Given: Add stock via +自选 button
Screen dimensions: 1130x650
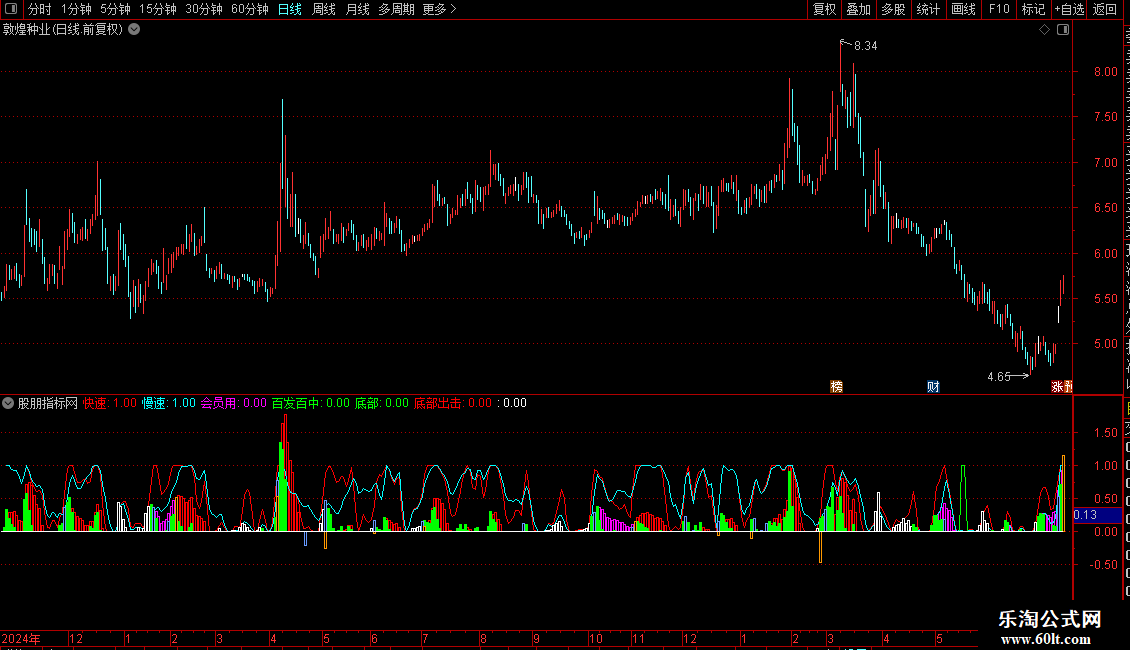Looking at the screenshot, I should pos(1069,9).
